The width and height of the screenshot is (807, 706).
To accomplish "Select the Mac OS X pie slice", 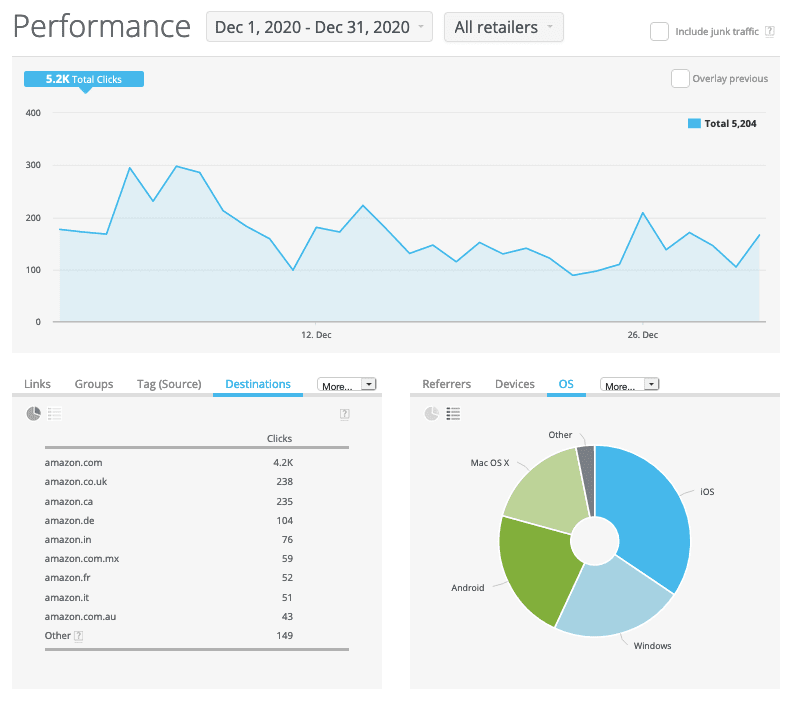I will point(548,491).
